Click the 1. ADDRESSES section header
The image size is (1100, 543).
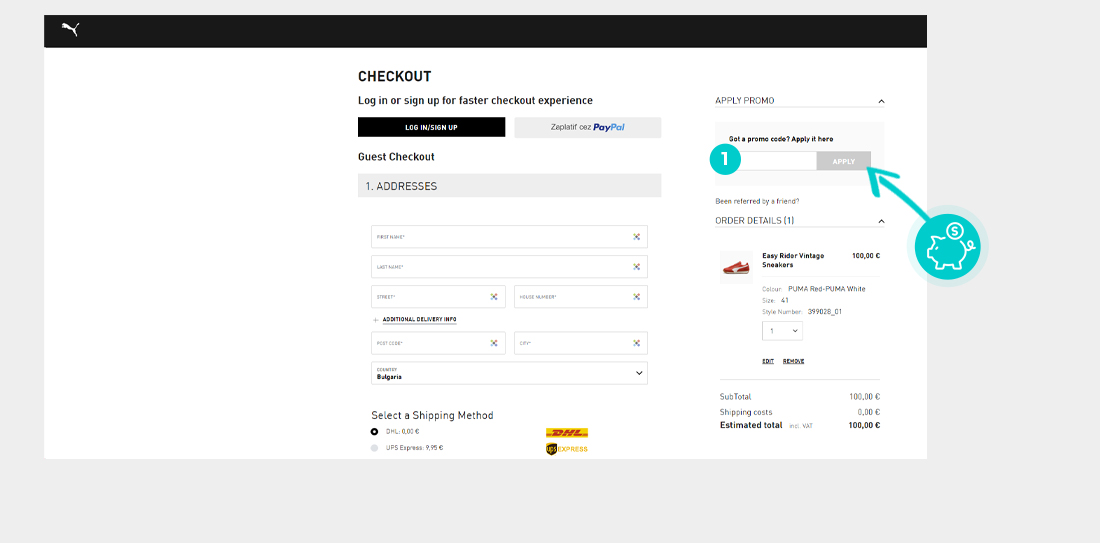point(509,186)
